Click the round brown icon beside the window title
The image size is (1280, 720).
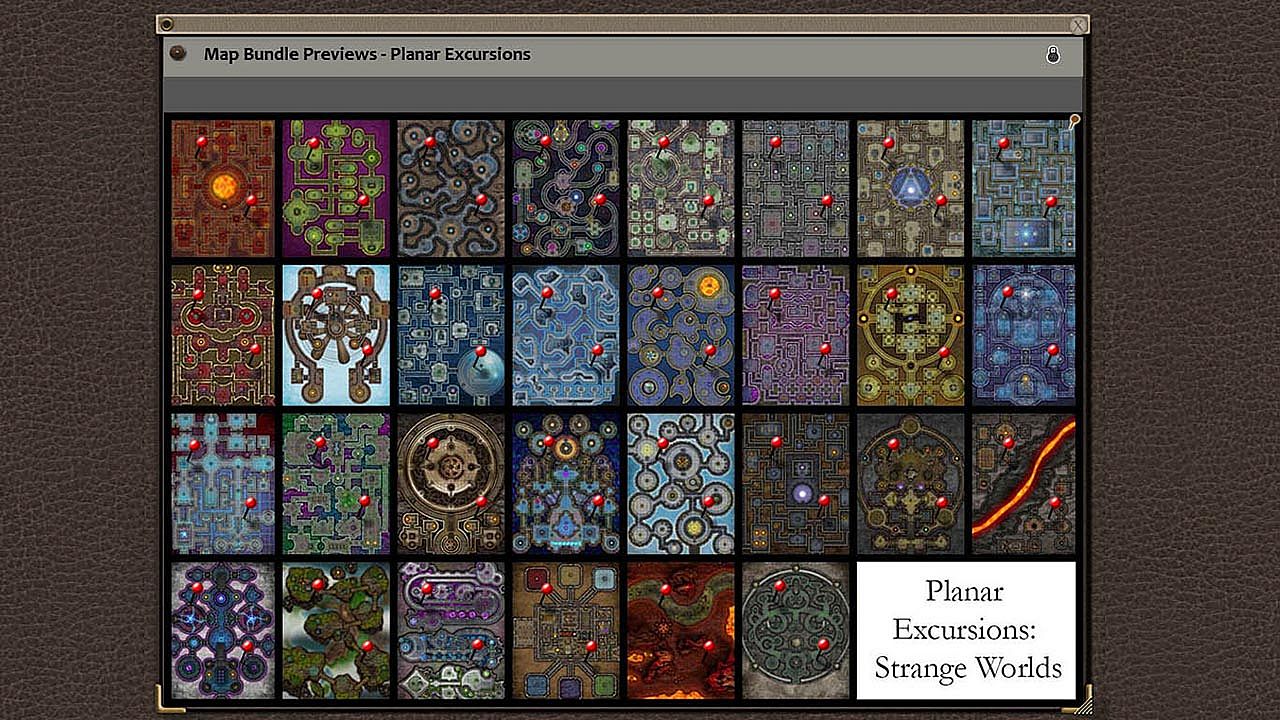click(x=178, y=54)
